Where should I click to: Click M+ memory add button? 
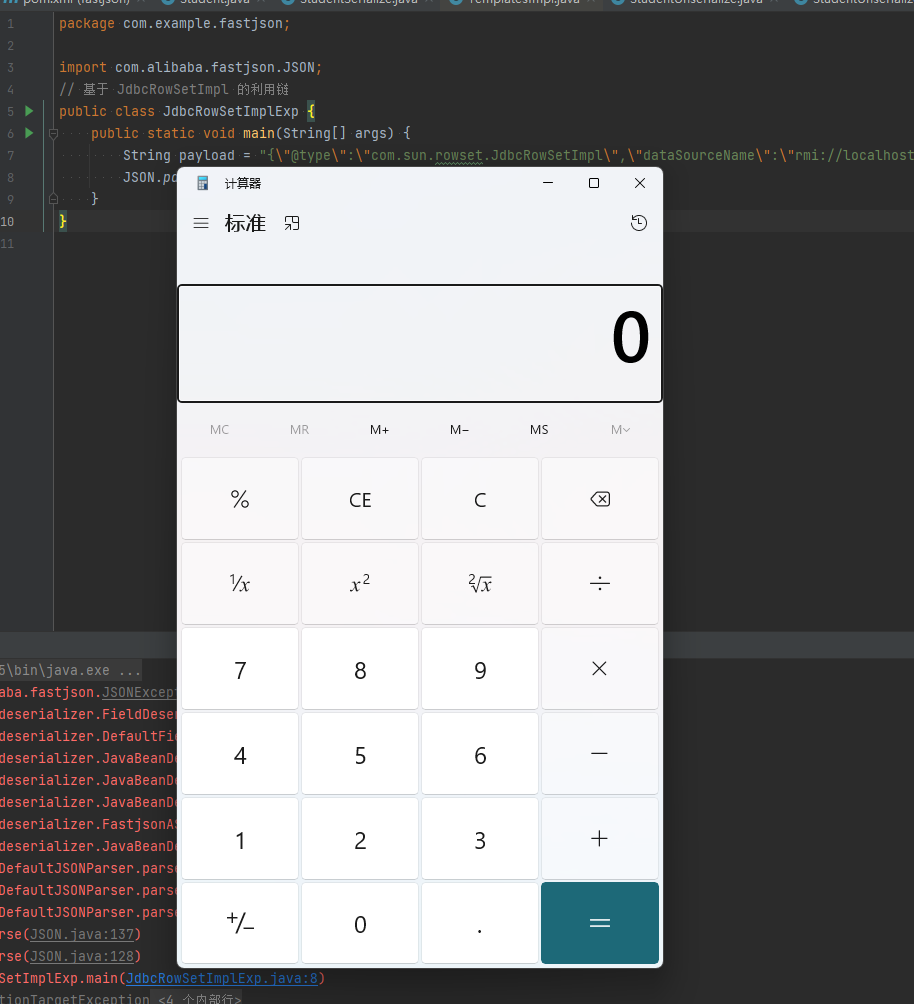point(379,430)
